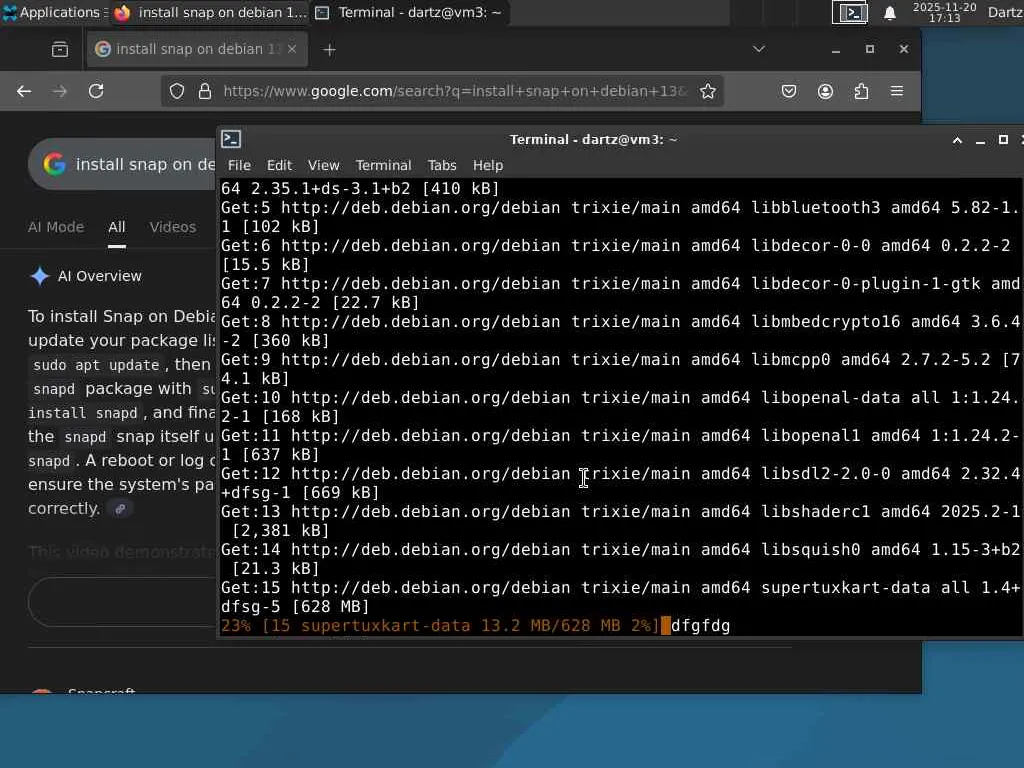Click the Google logo on search page
The image size is (1024, 768).
pyautogui.click(x=54, y=164)
